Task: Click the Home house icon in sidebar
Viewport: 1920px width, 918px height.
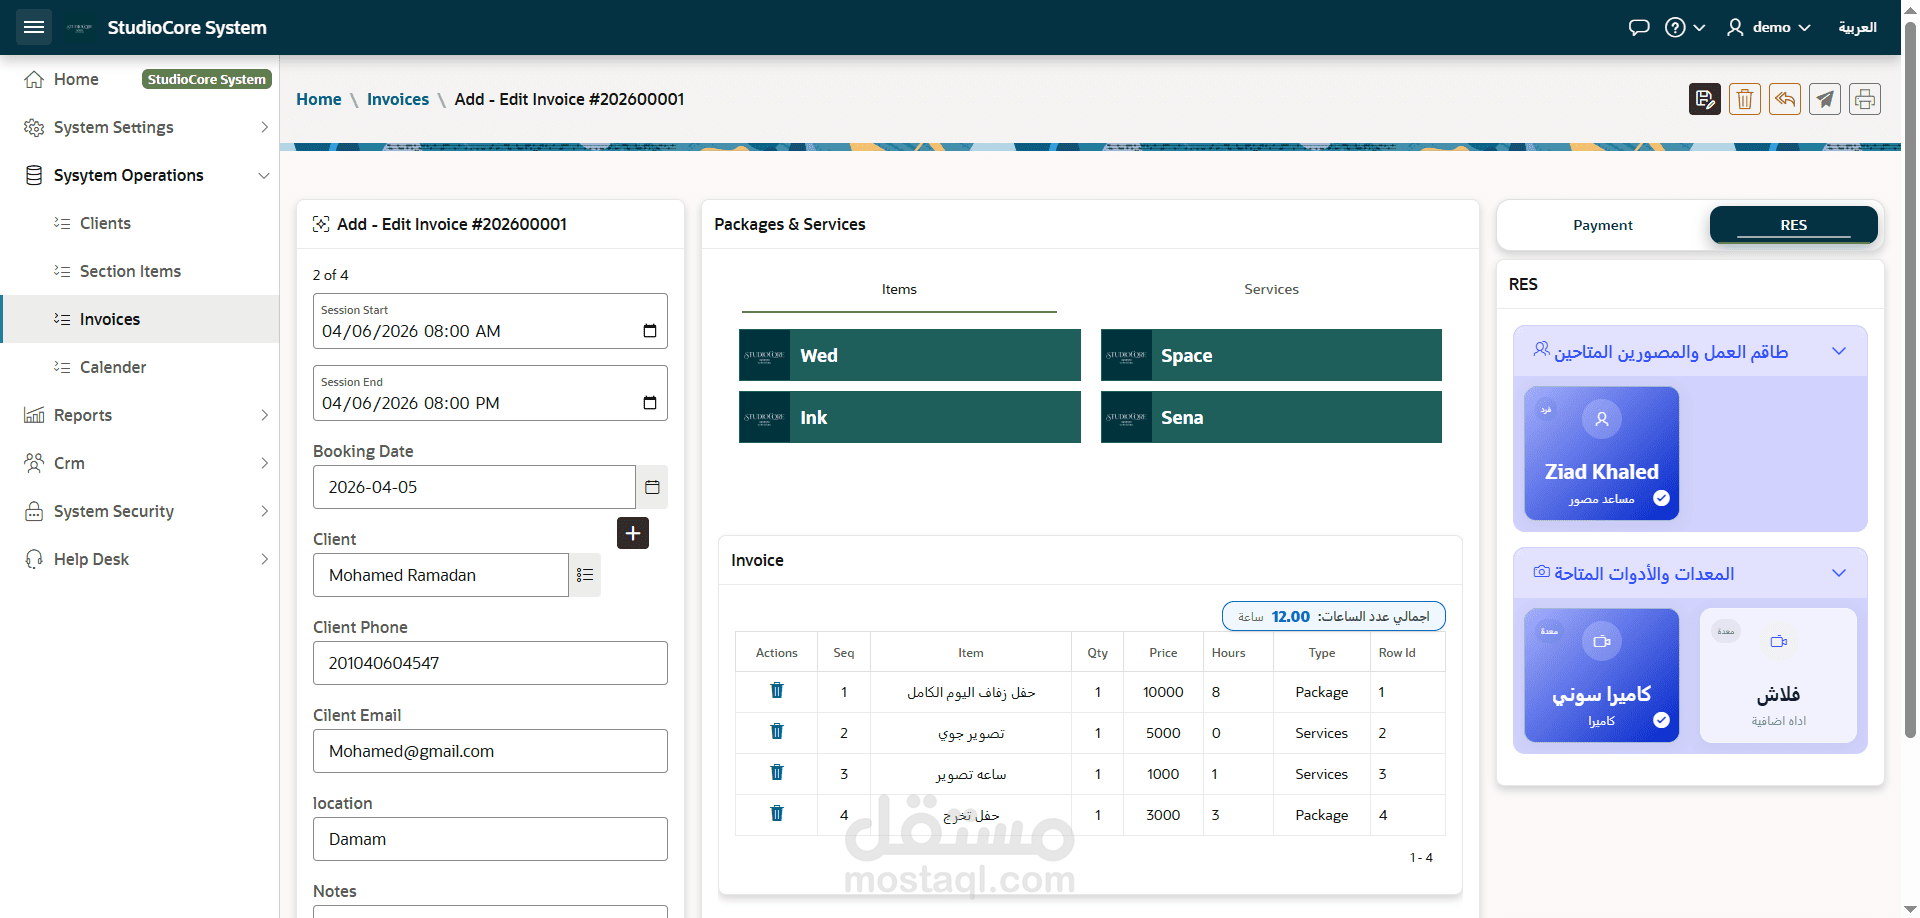Action: [x=34, y=79]
